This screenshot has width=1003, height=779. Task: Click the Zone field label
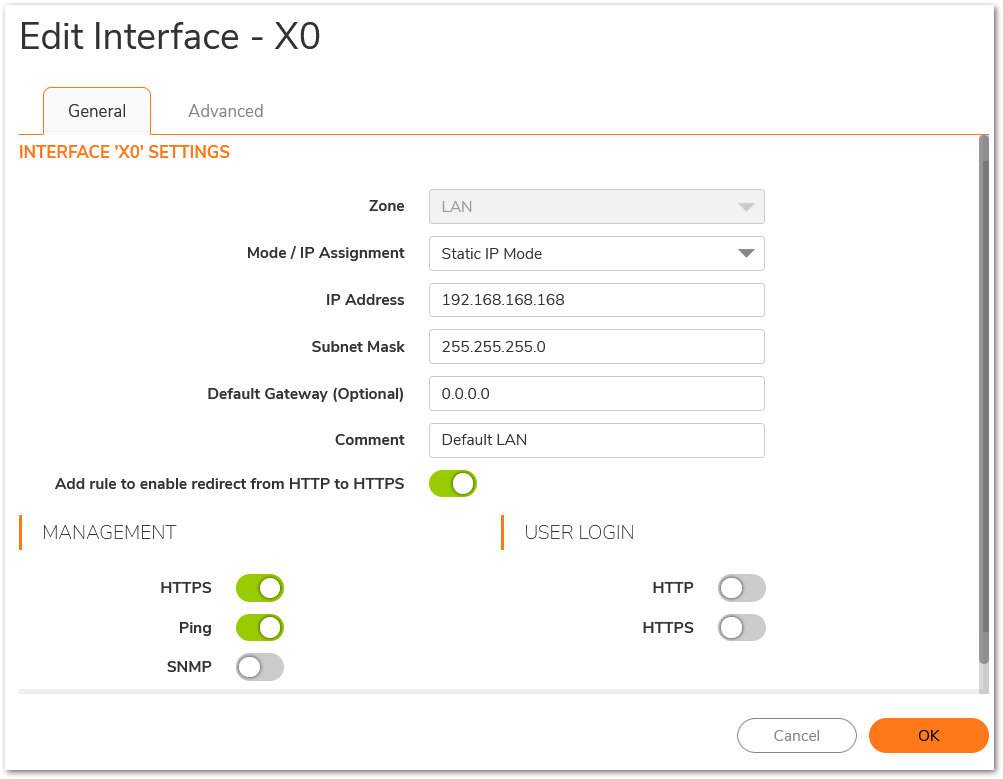coord(386,206)
